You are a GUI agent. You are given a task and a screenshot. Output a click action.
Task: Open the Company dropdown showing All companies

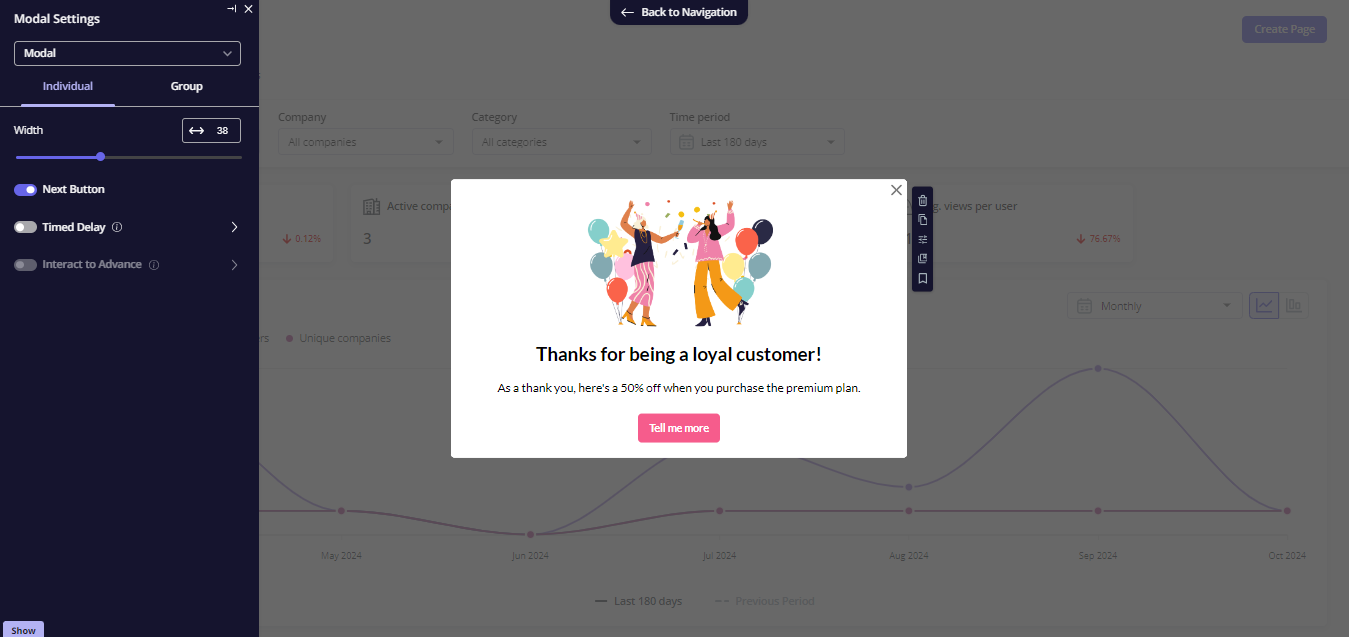365,141
